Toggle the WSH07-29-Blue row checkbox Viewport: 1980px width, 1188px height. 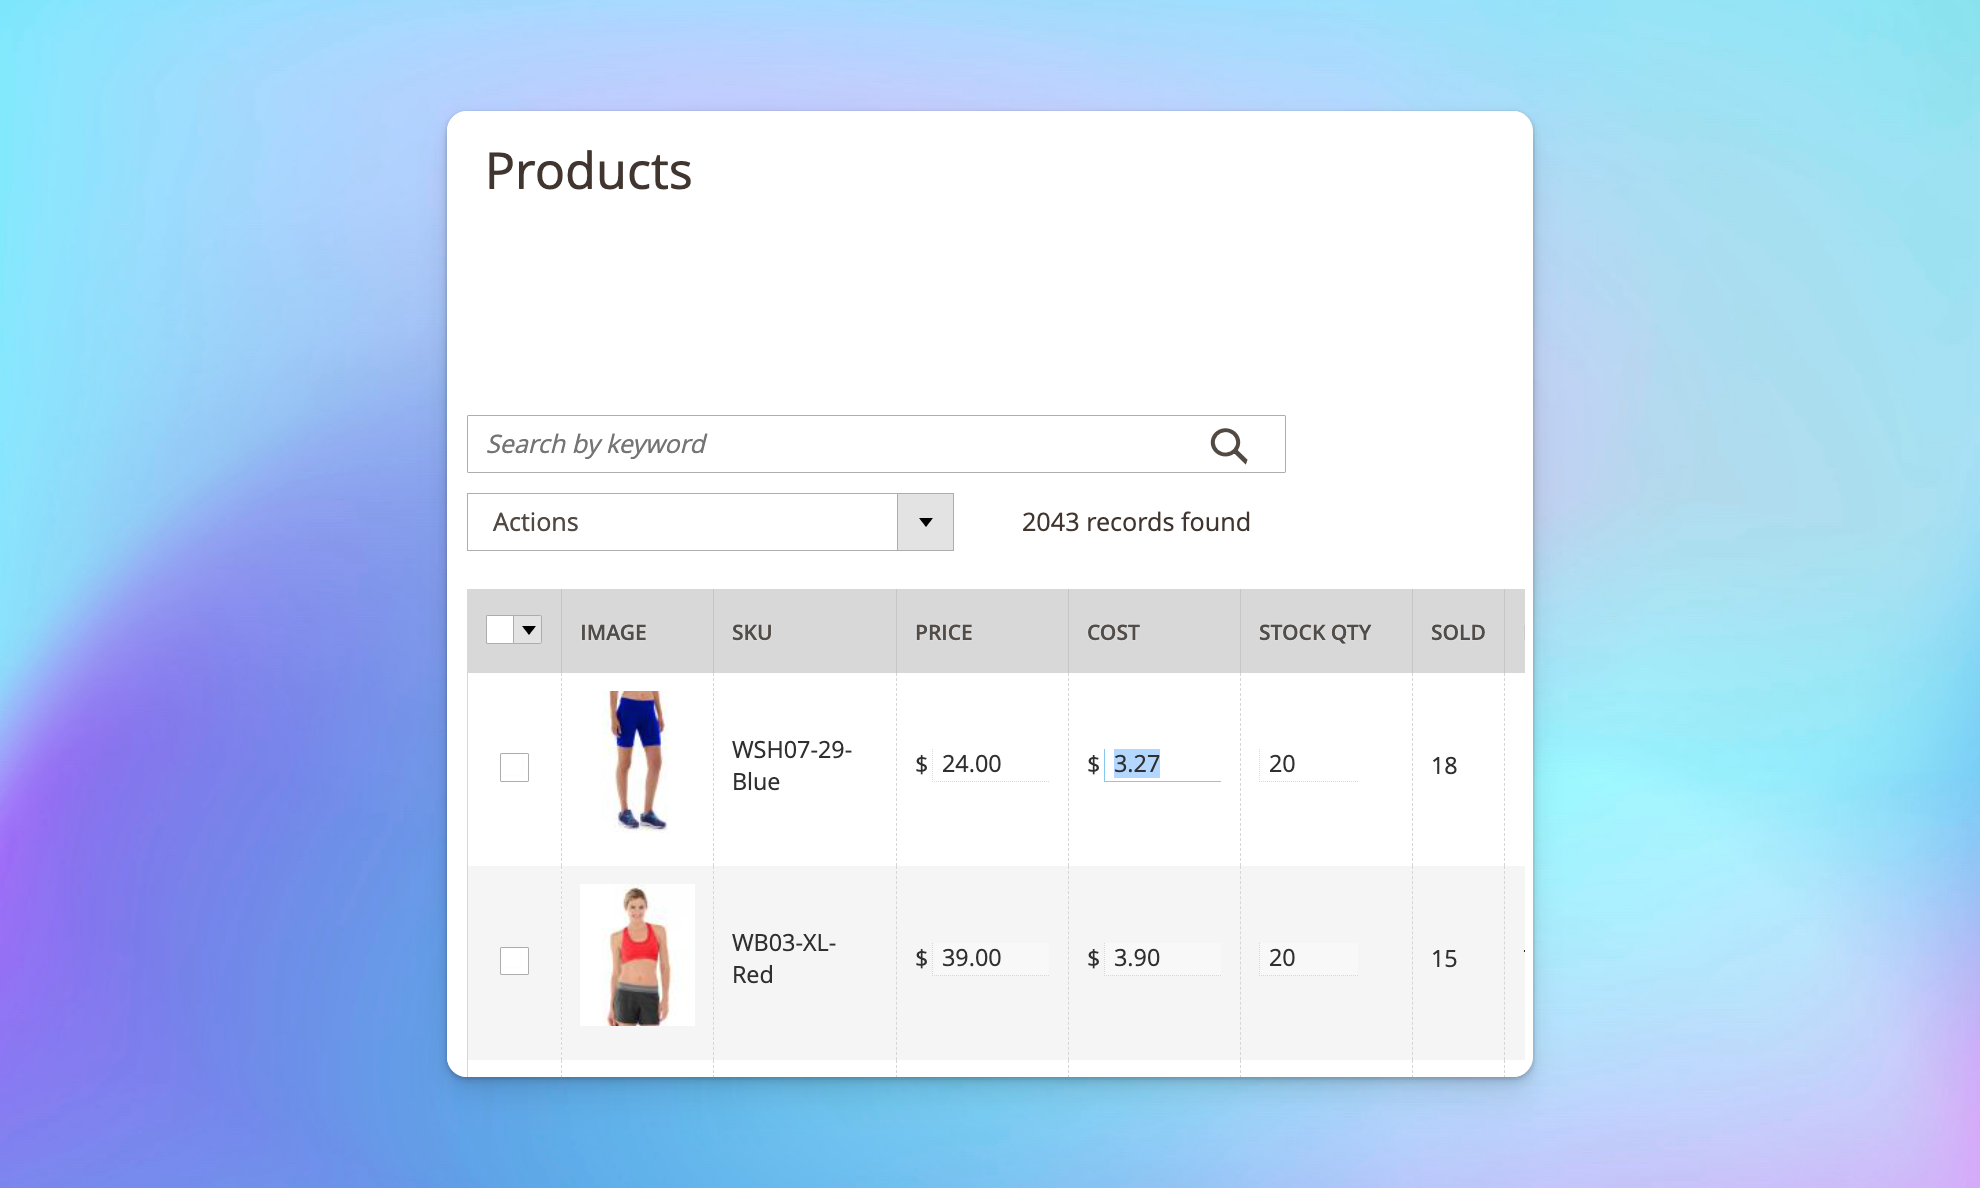pyautogui.click(x=513, y=765)
